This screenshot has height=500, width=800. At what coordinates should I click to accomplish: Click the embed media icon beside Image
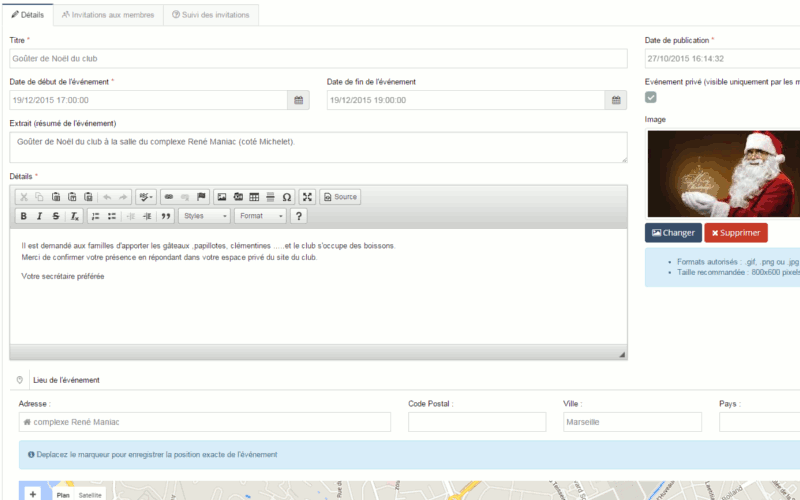238,197
